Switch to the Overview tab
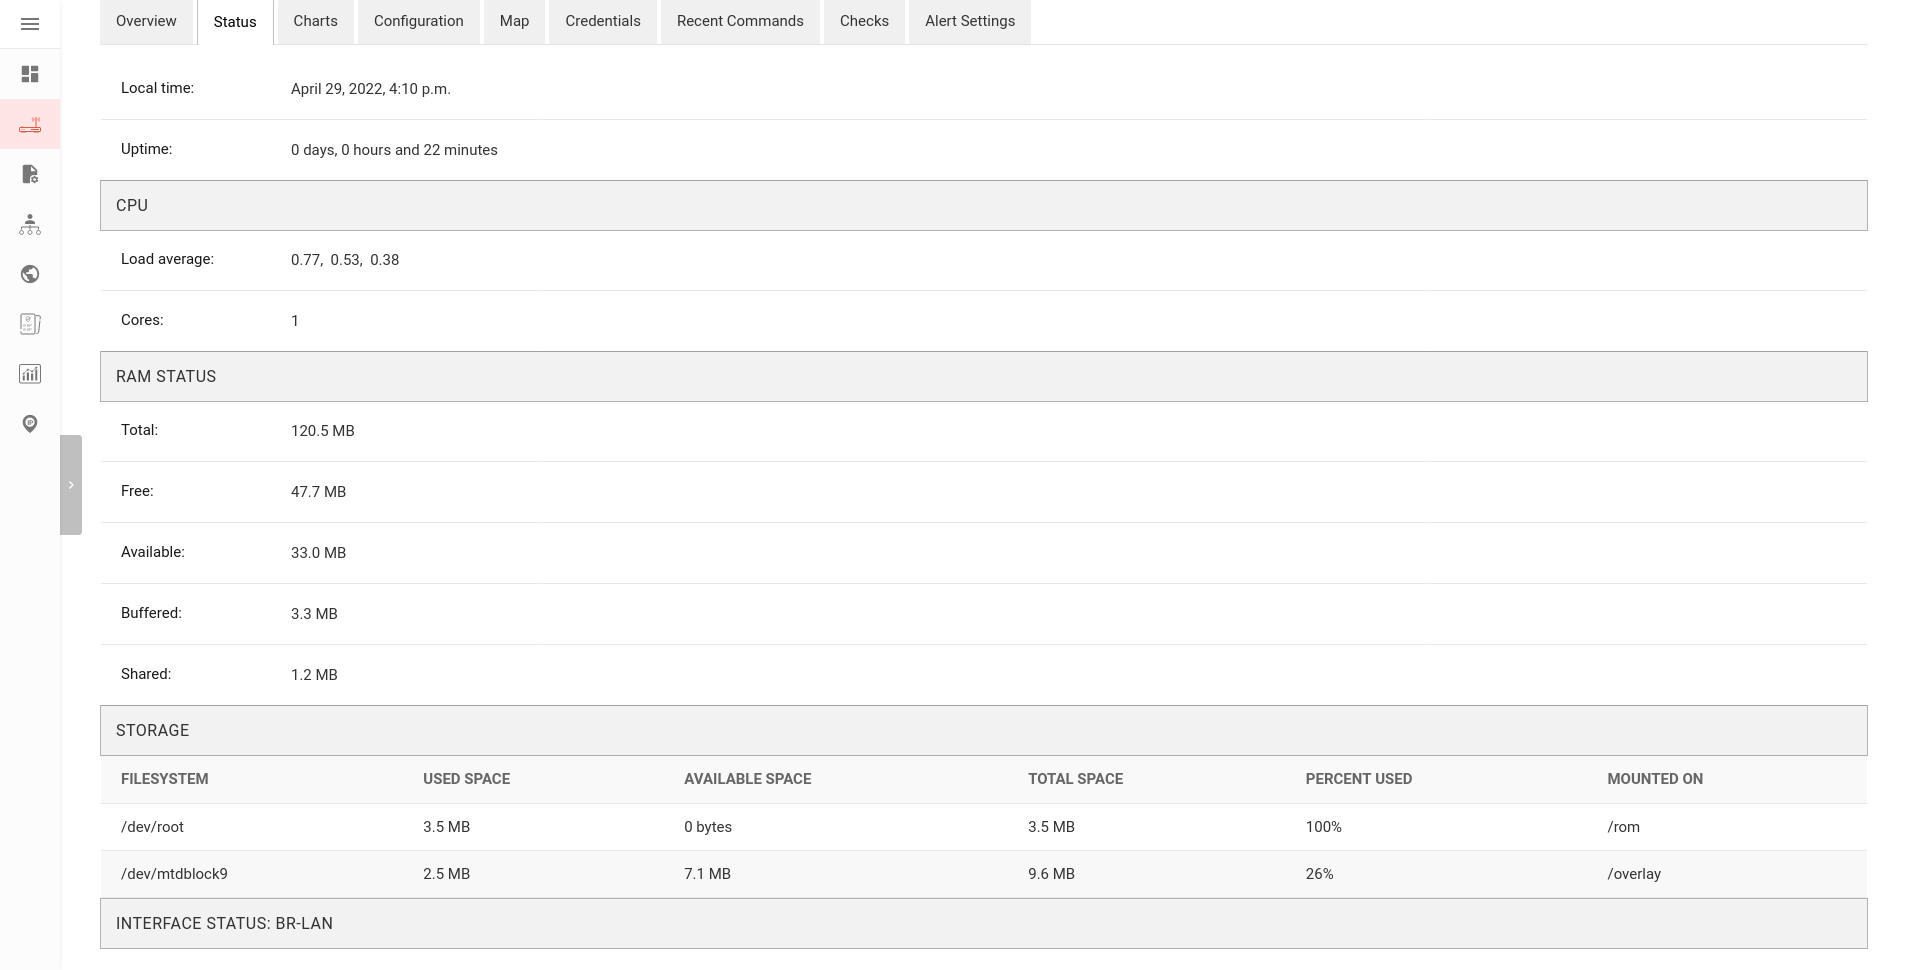 click(x=145, y=21)
